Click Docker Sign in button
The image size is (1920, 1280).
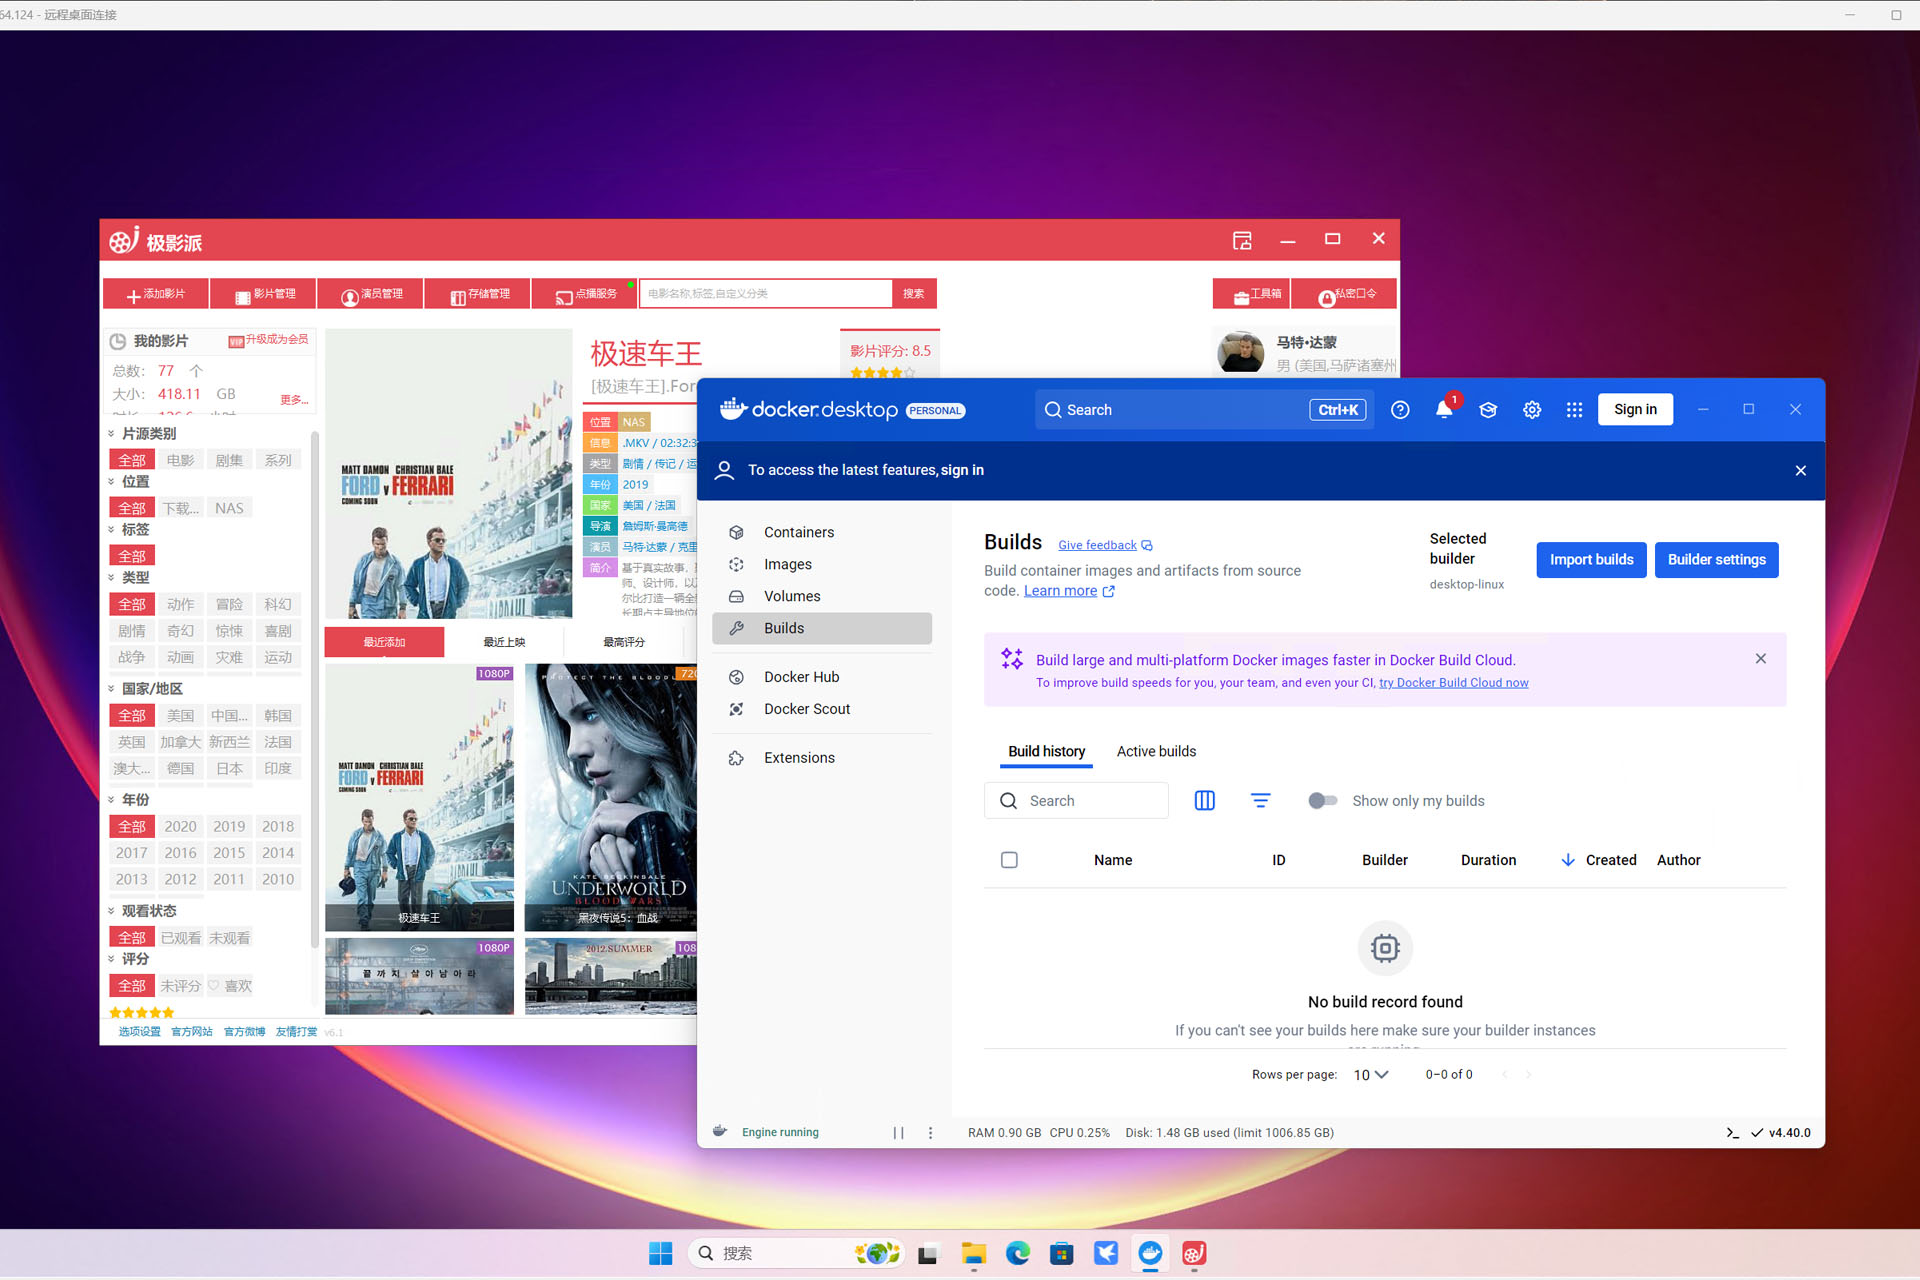(1635, 410)
